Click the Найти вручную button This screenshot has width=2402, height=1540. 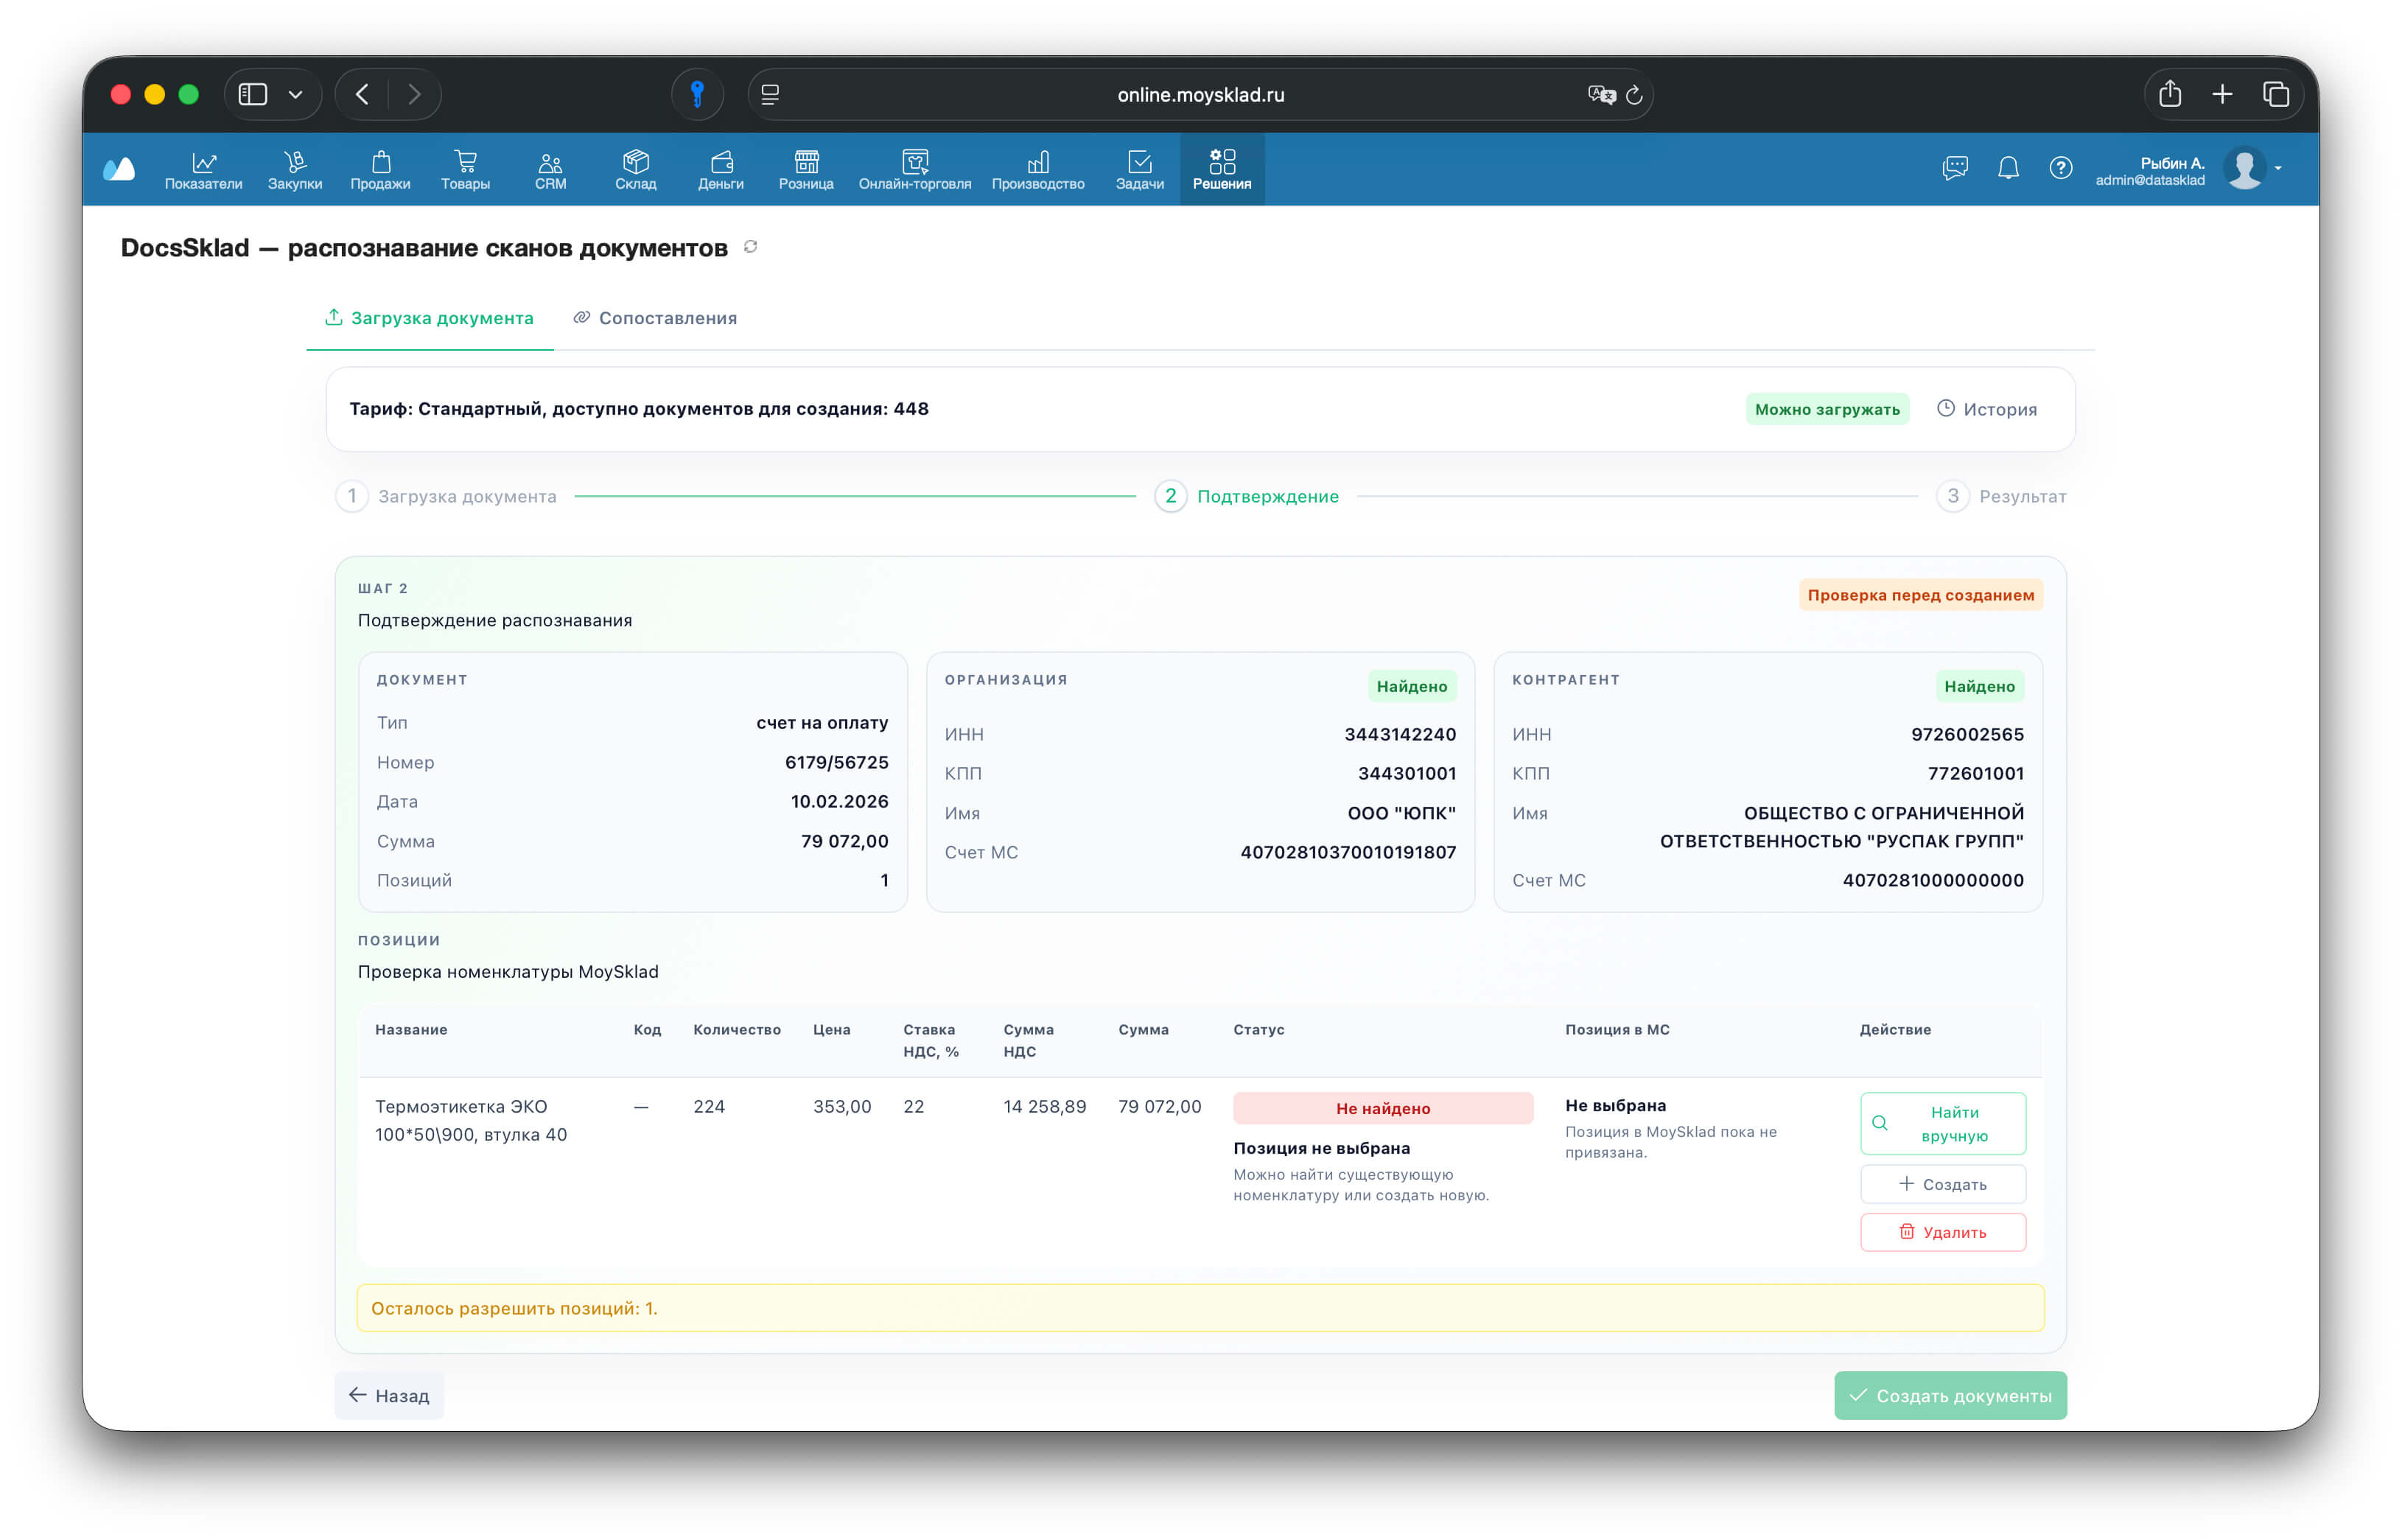pos(1943,1124)
